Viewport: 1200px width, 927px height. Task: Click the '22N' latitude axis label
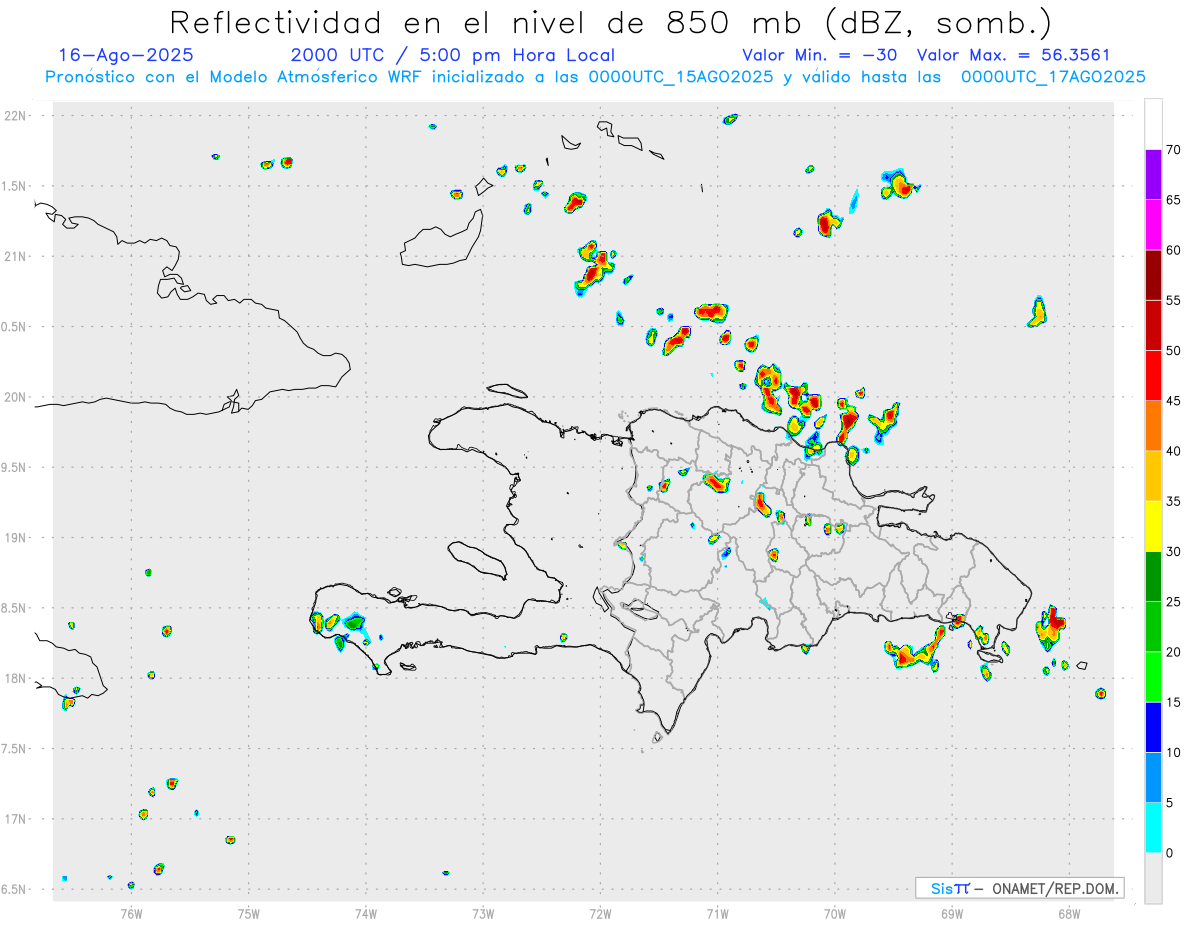(15, 116)
